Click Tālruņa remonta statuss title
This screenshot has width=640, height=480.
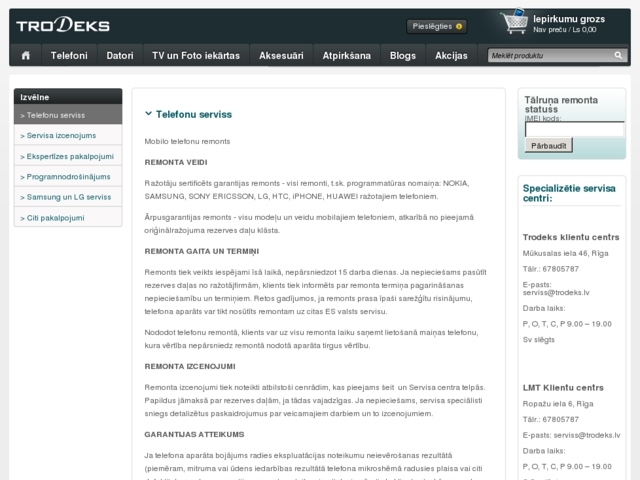point(561,104)
